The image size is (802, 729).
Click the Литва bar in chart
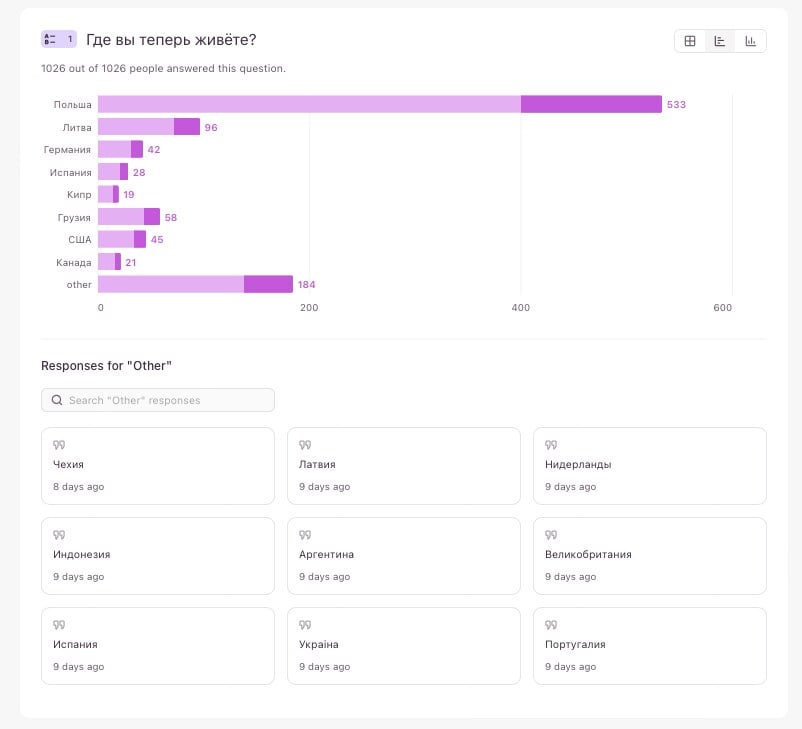(148, 127)
